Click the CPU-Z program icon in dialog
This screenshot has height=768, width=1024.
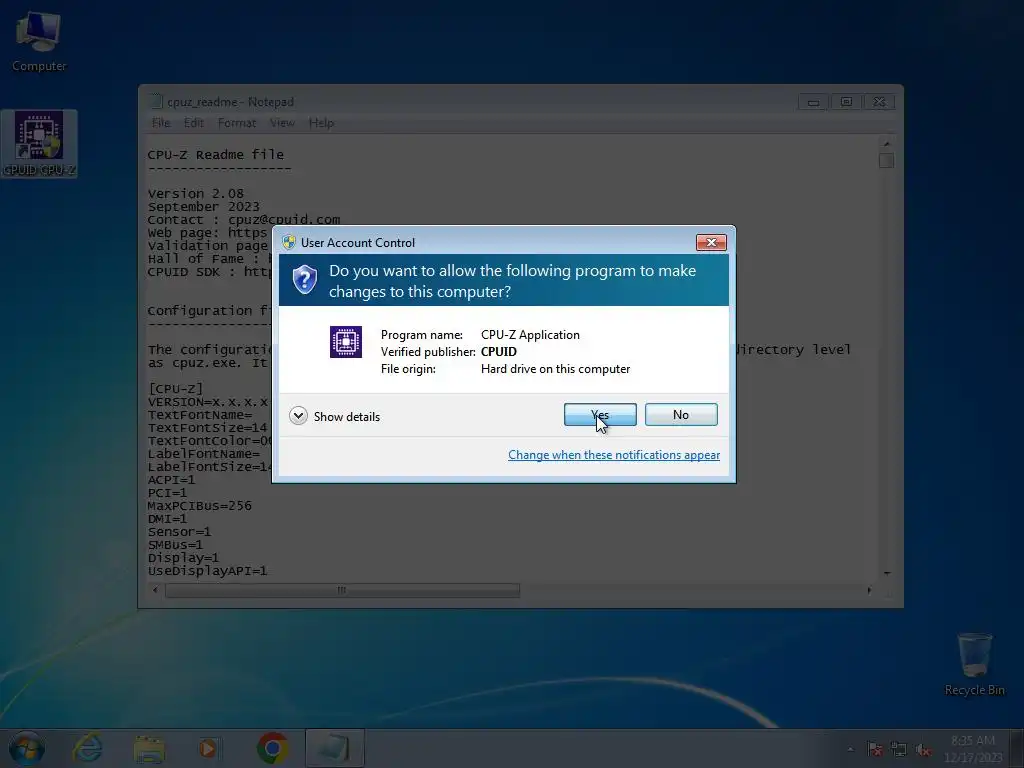coord(345,342)
